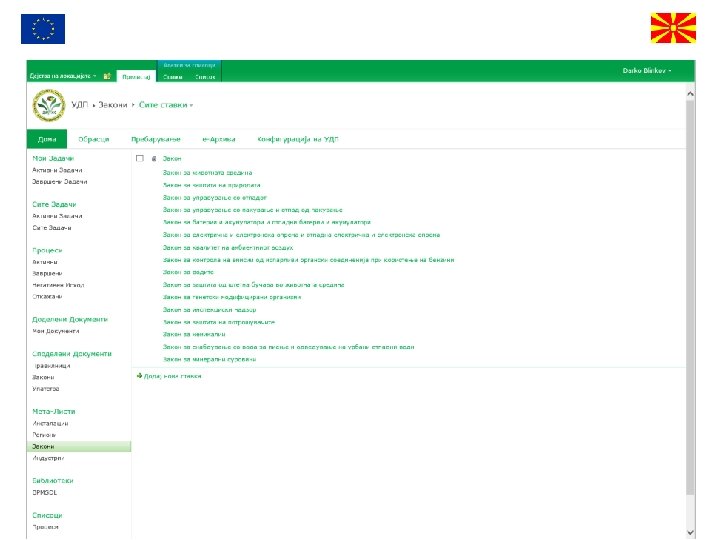The height and width of the screenshot is (540, 720).
Task: Open Активни Задачи under Мои Задачи
Action: click(x=57, y=170)
